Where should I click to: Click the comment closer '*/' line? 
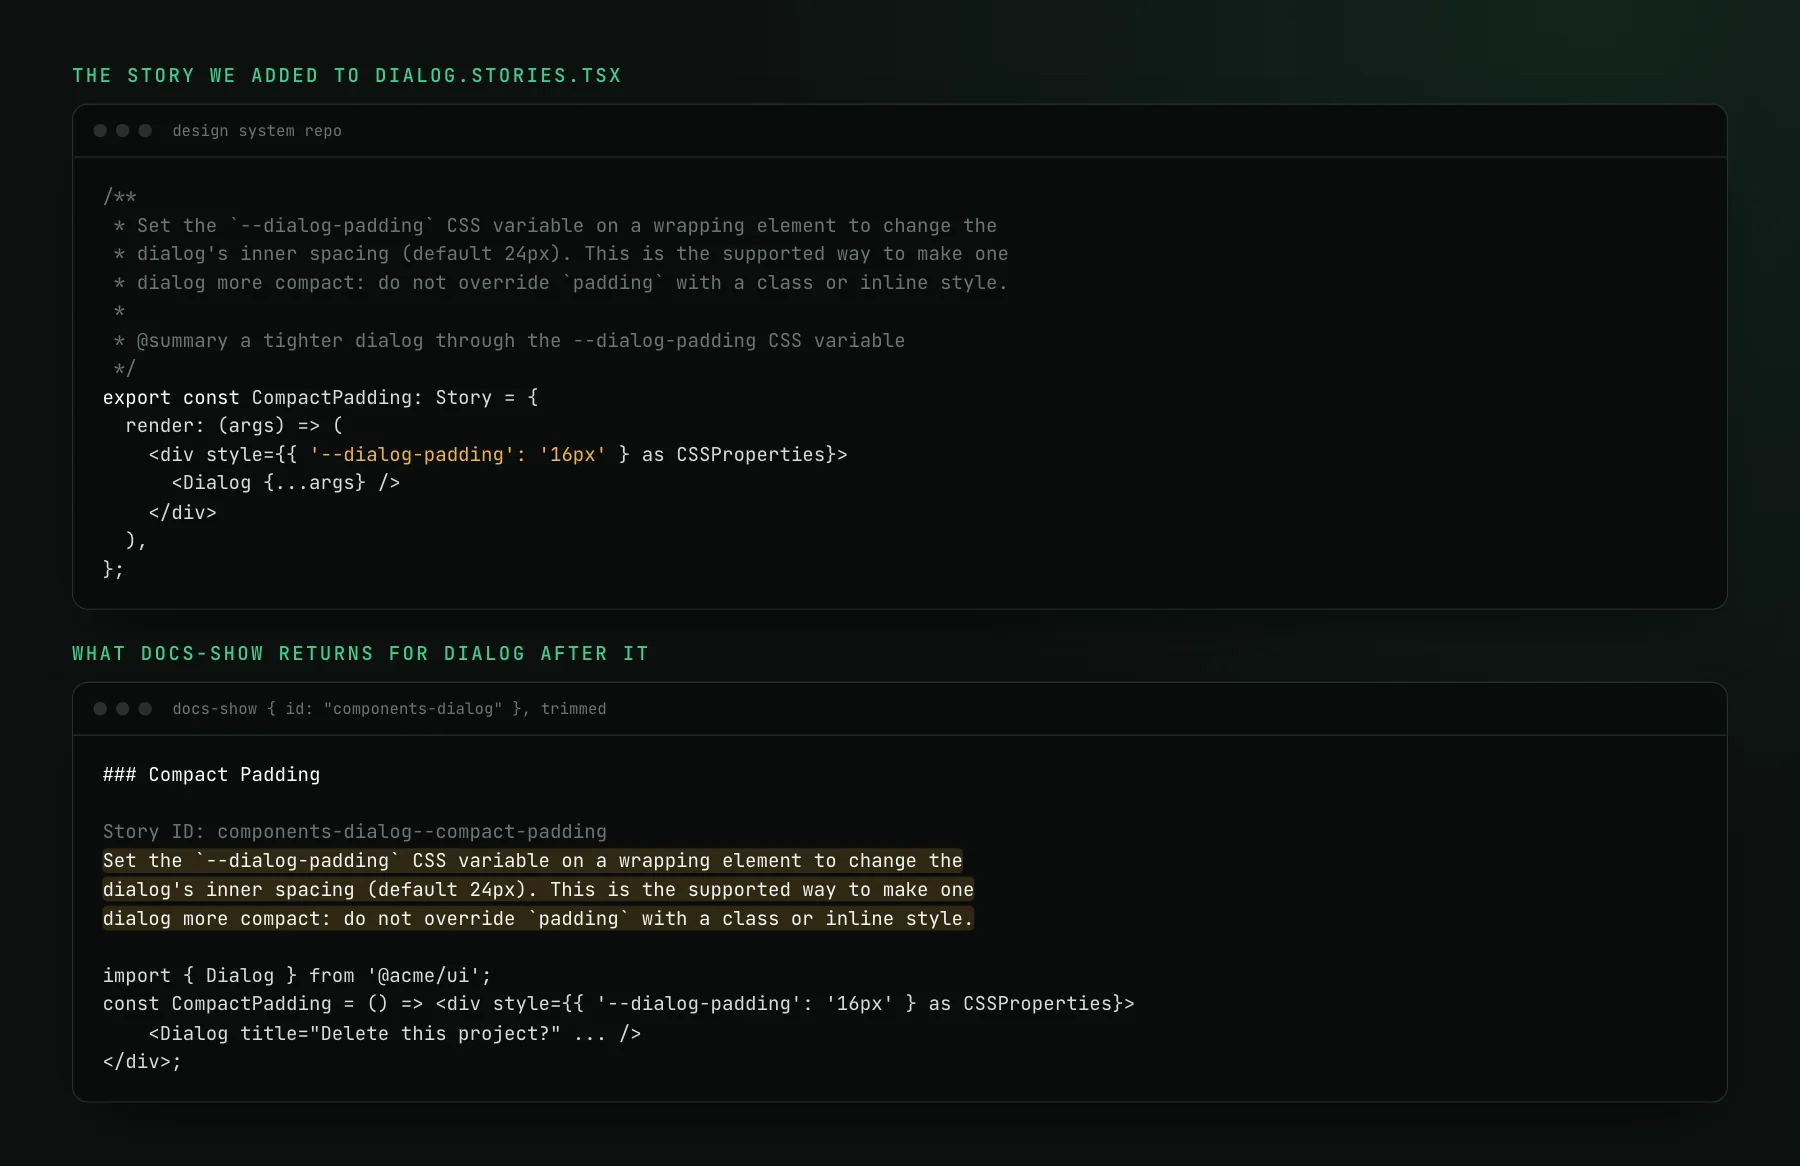125,369
